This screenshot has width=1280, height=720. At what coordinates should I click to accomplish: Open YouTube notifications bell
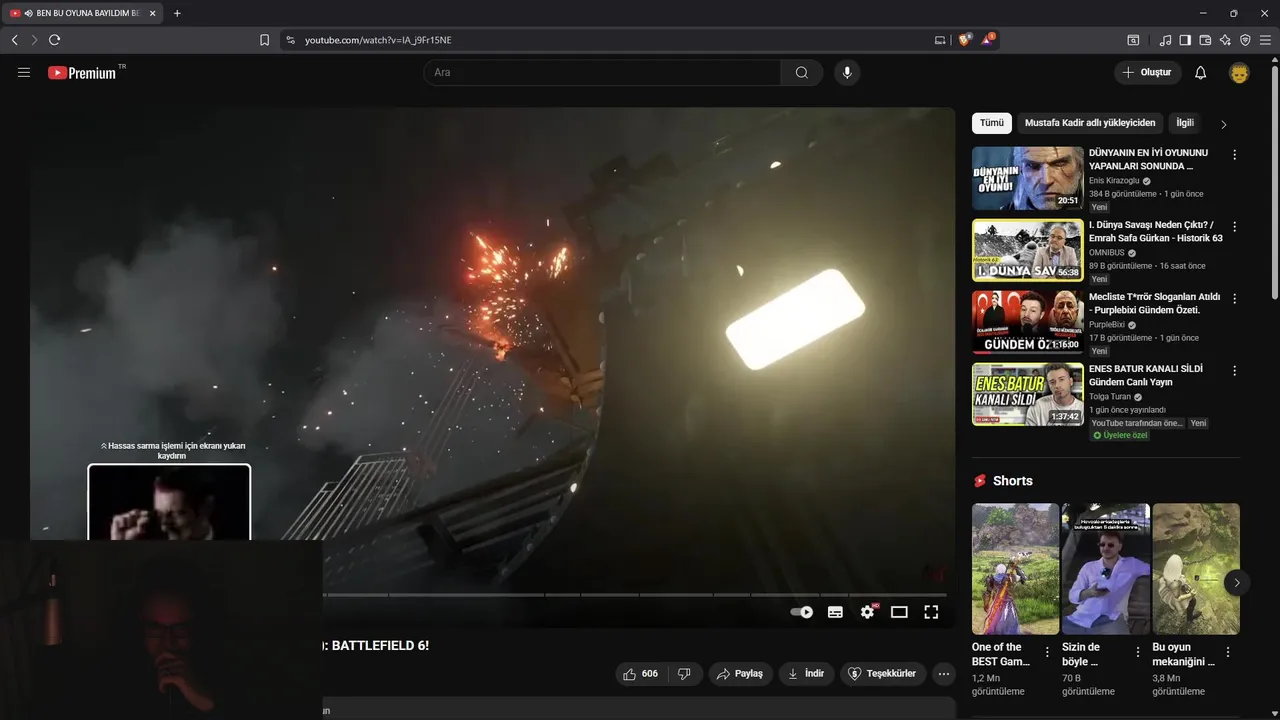(x=1201, y=72)
